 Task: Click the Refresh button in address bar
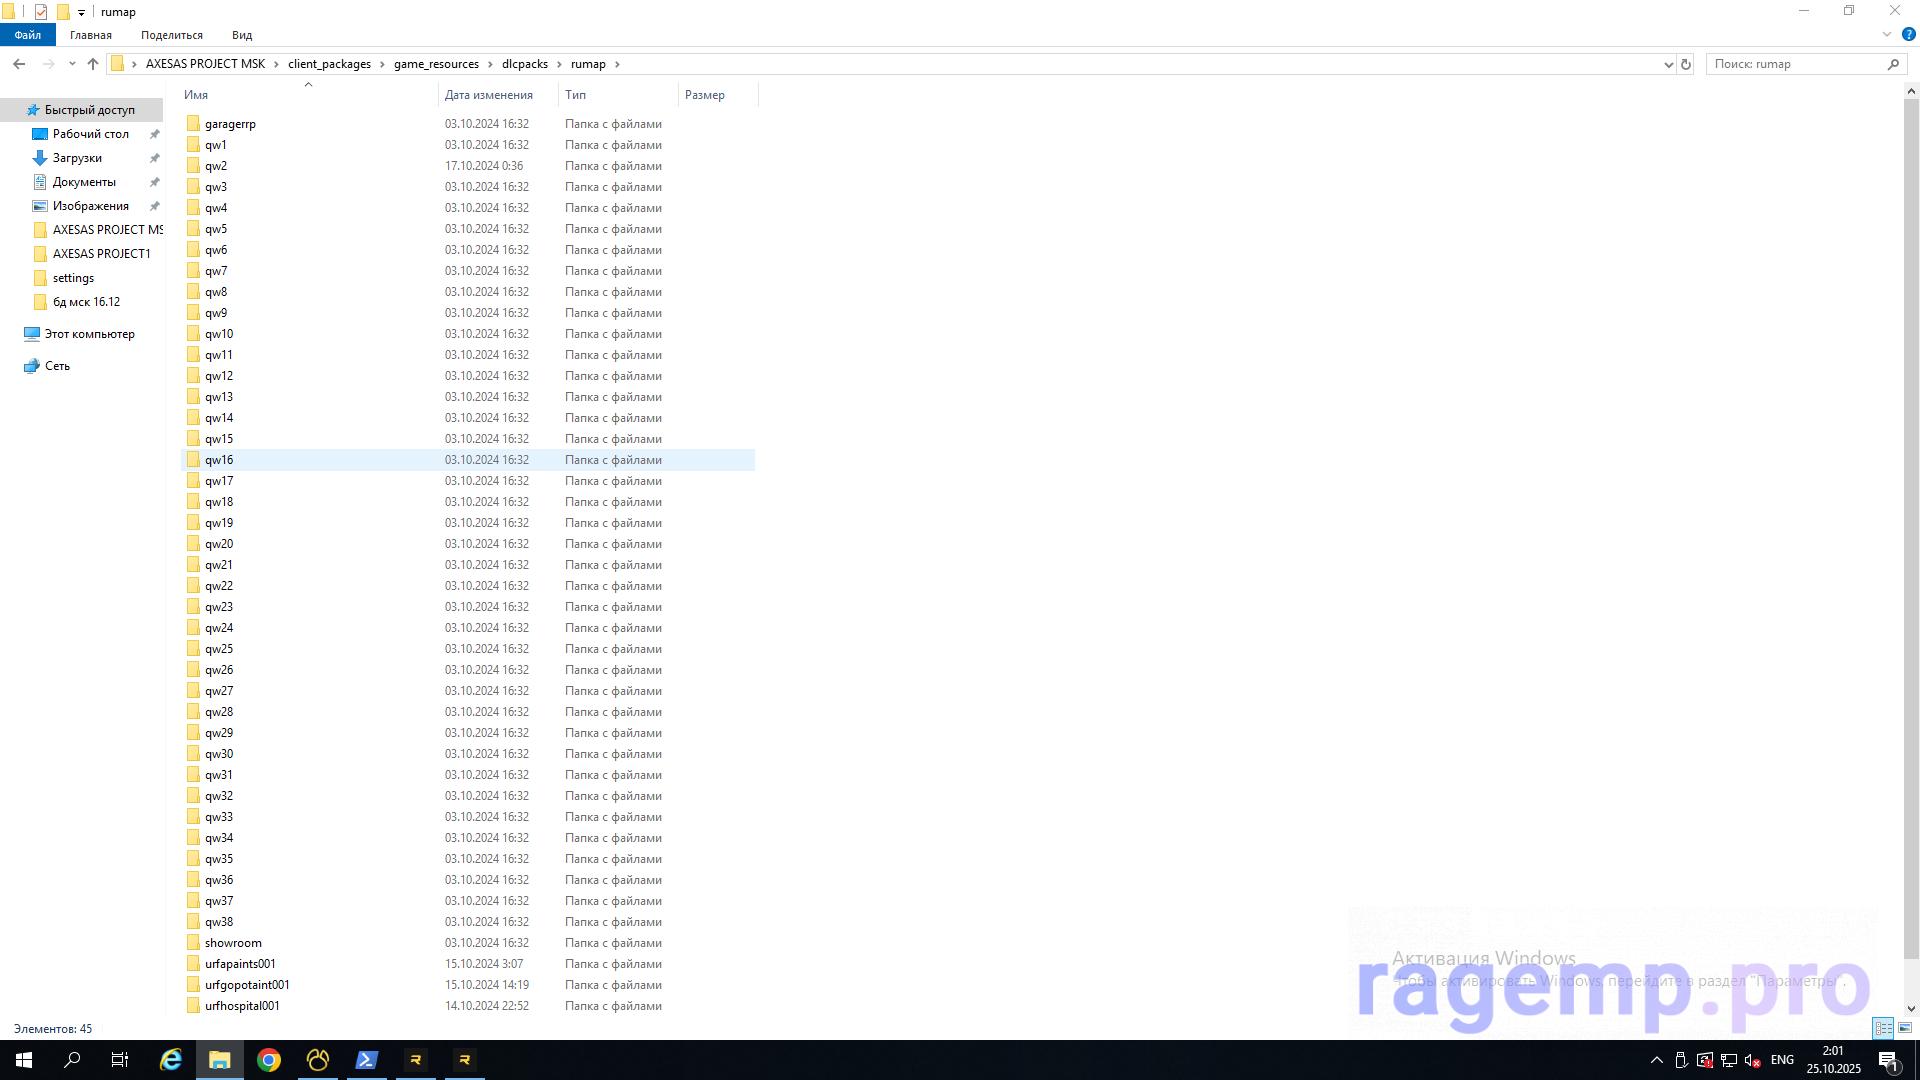(x=1686, y=64)
